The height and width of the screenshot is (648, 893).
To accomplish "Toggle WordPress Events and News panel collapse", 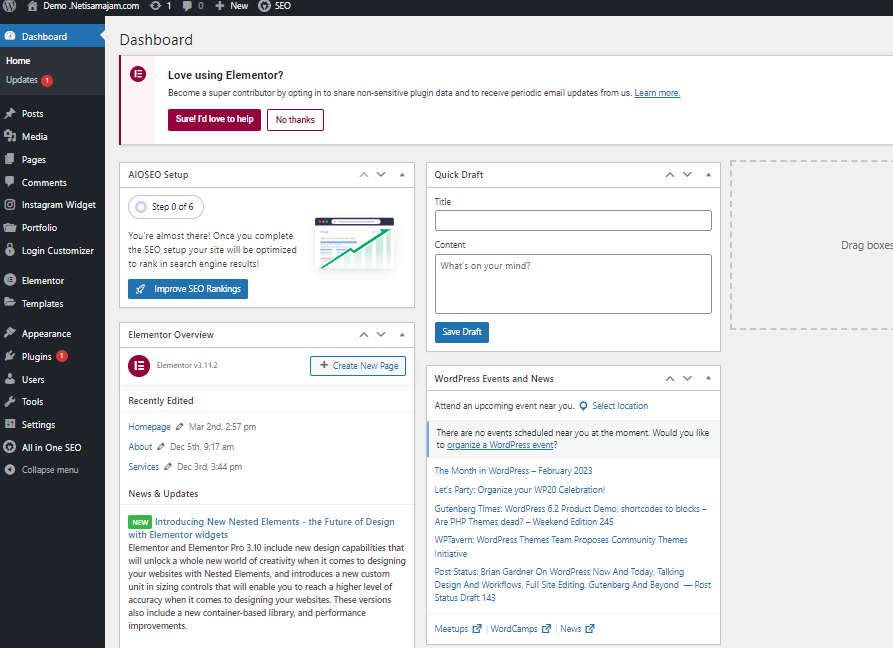I will [708, 378].
